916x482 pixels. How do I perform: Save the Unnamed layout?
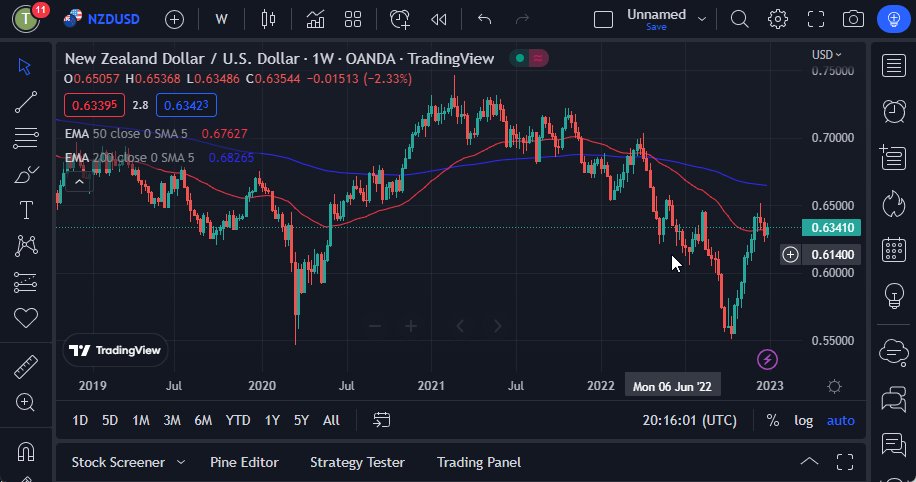tap(656, 27)
